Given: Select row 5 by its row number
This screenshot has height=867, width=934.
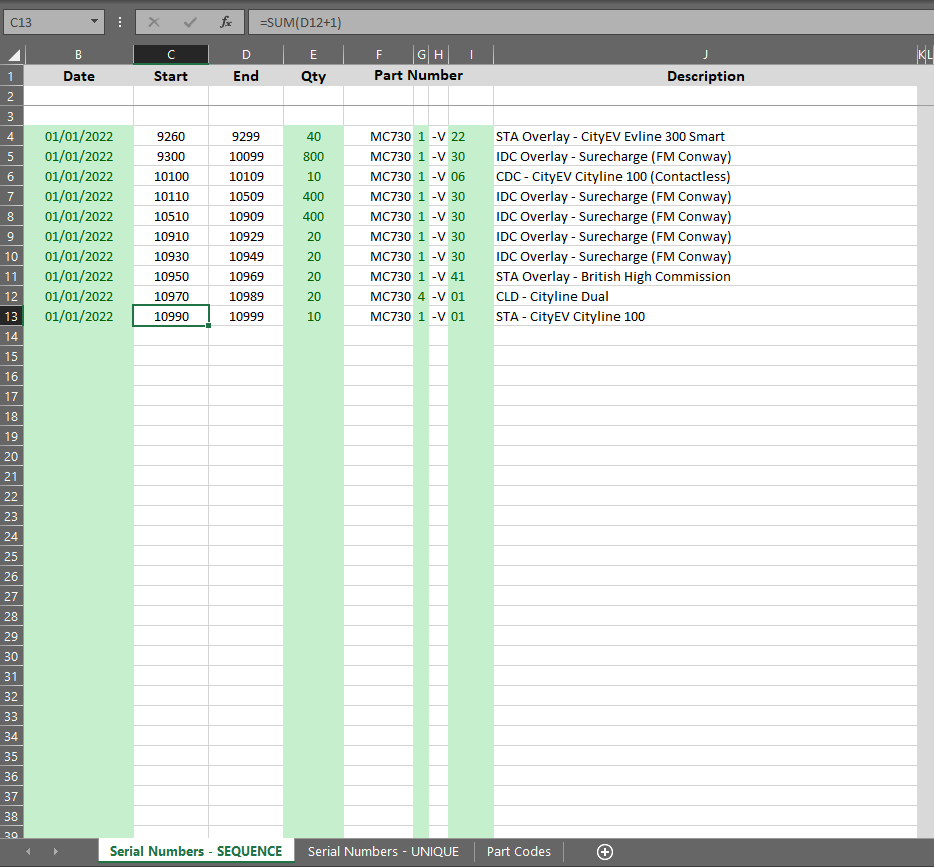Looking at the screenshot, I should click(11, 156).
